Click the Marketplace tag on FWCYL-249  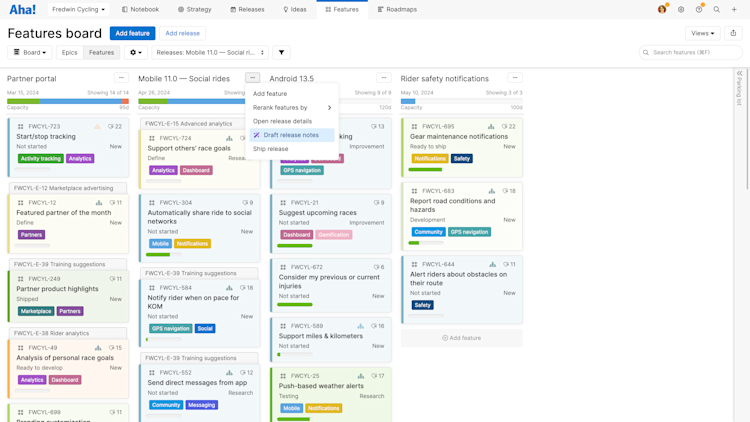[x=36, y=311]
